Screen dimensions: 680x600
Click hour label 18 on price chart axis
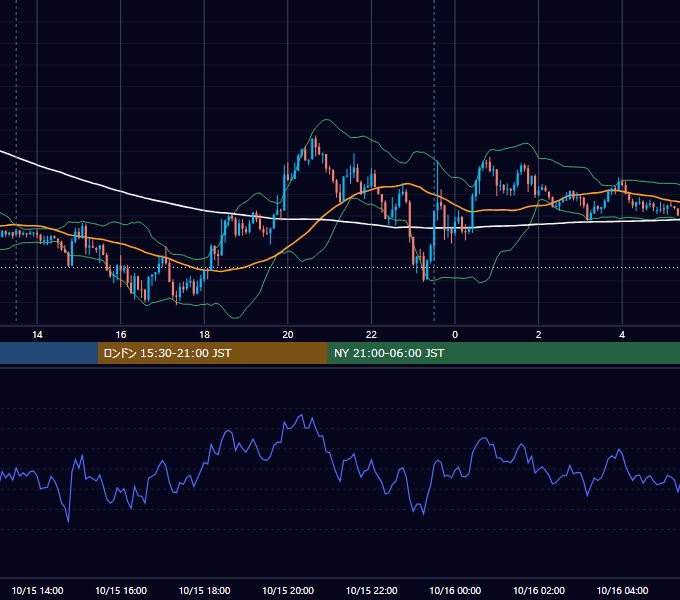pyautogui.click(x=204, y=335)
